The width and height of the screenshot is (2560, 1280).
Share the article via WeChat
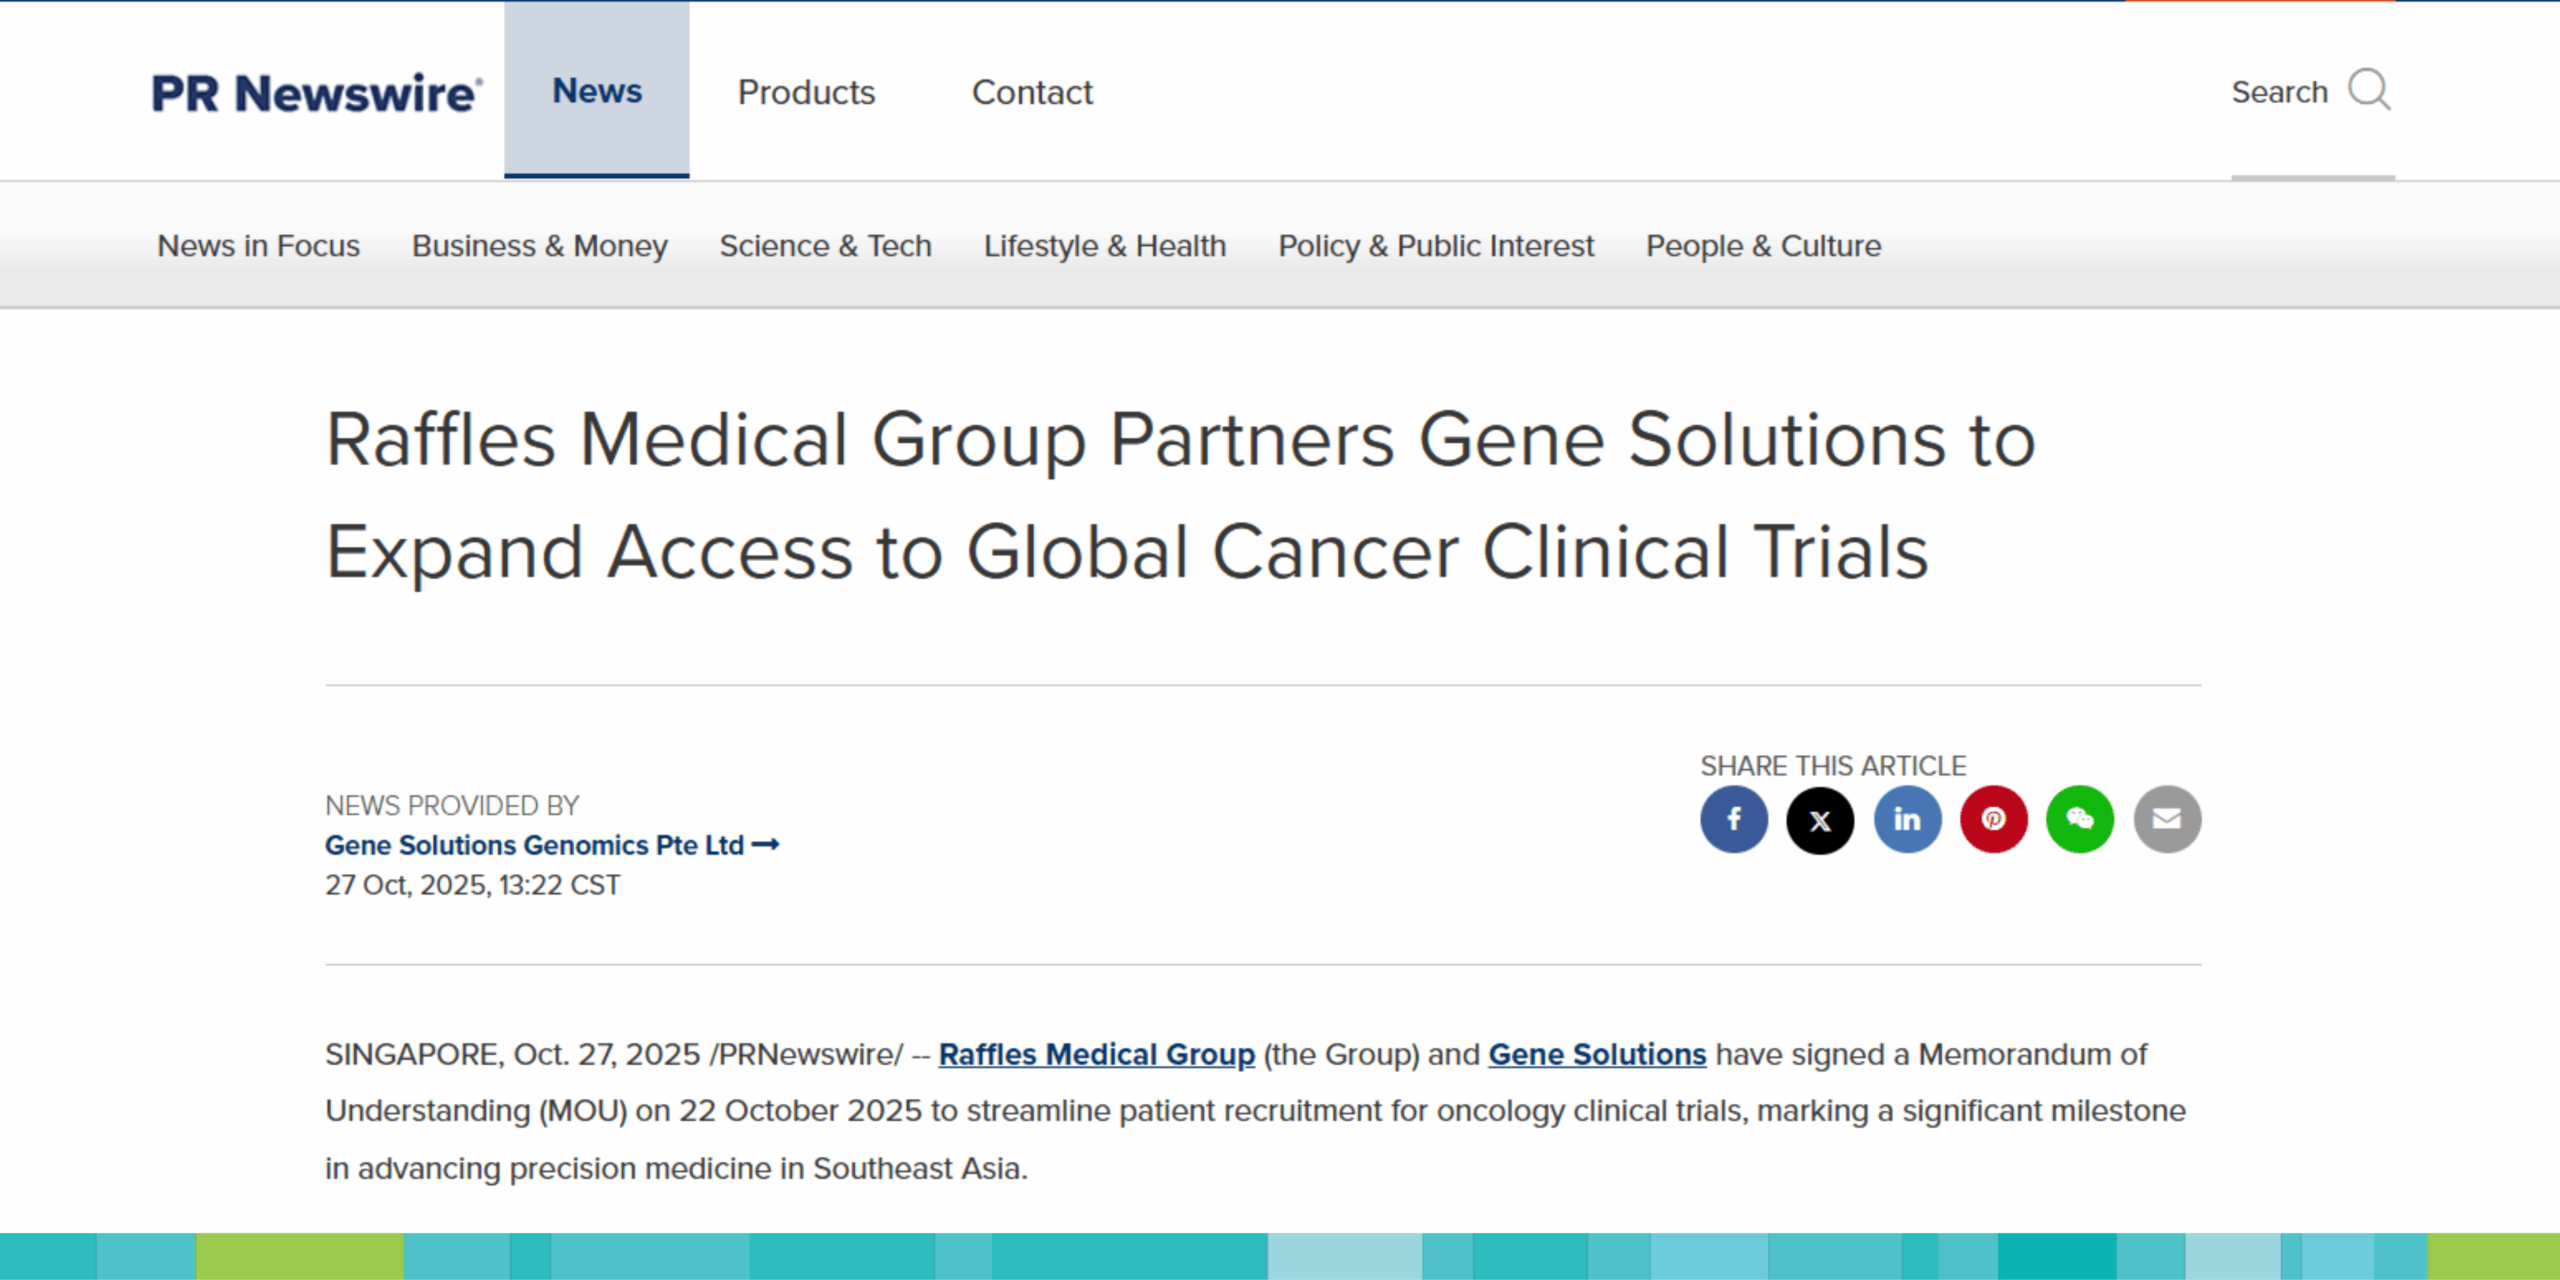[x=2080, y=819]
